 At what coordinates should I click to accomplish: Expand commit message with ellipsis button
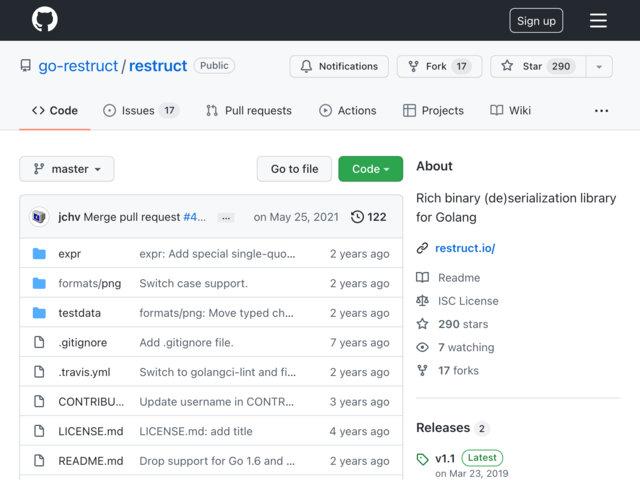(226, 218)
